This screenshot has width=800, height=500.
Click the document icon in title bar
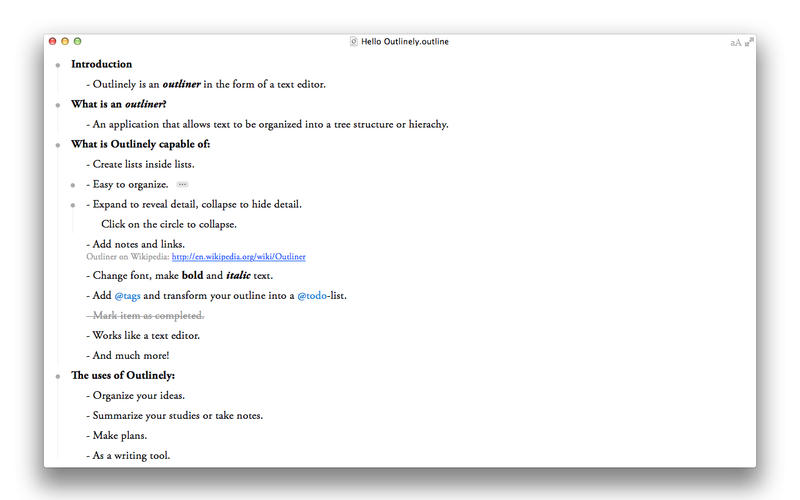[x=354, y=41]
